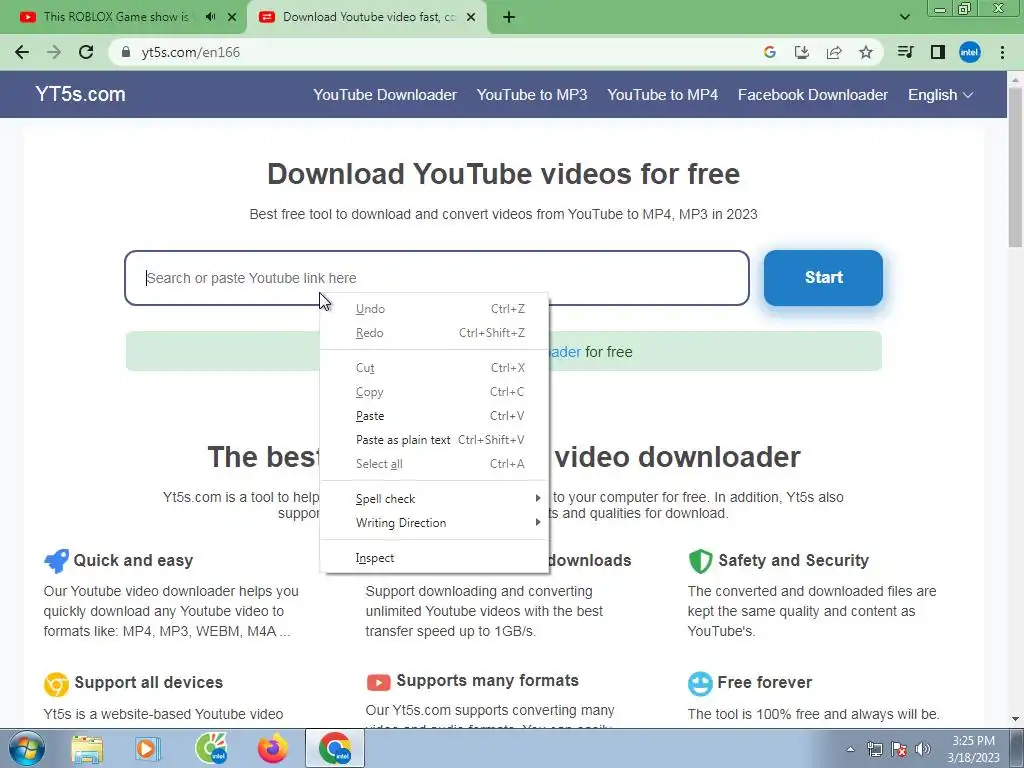Viewport: 1024px width, 768px height.
Task: Click the red YouTube Supports formats icon
Action: [378, 682]
